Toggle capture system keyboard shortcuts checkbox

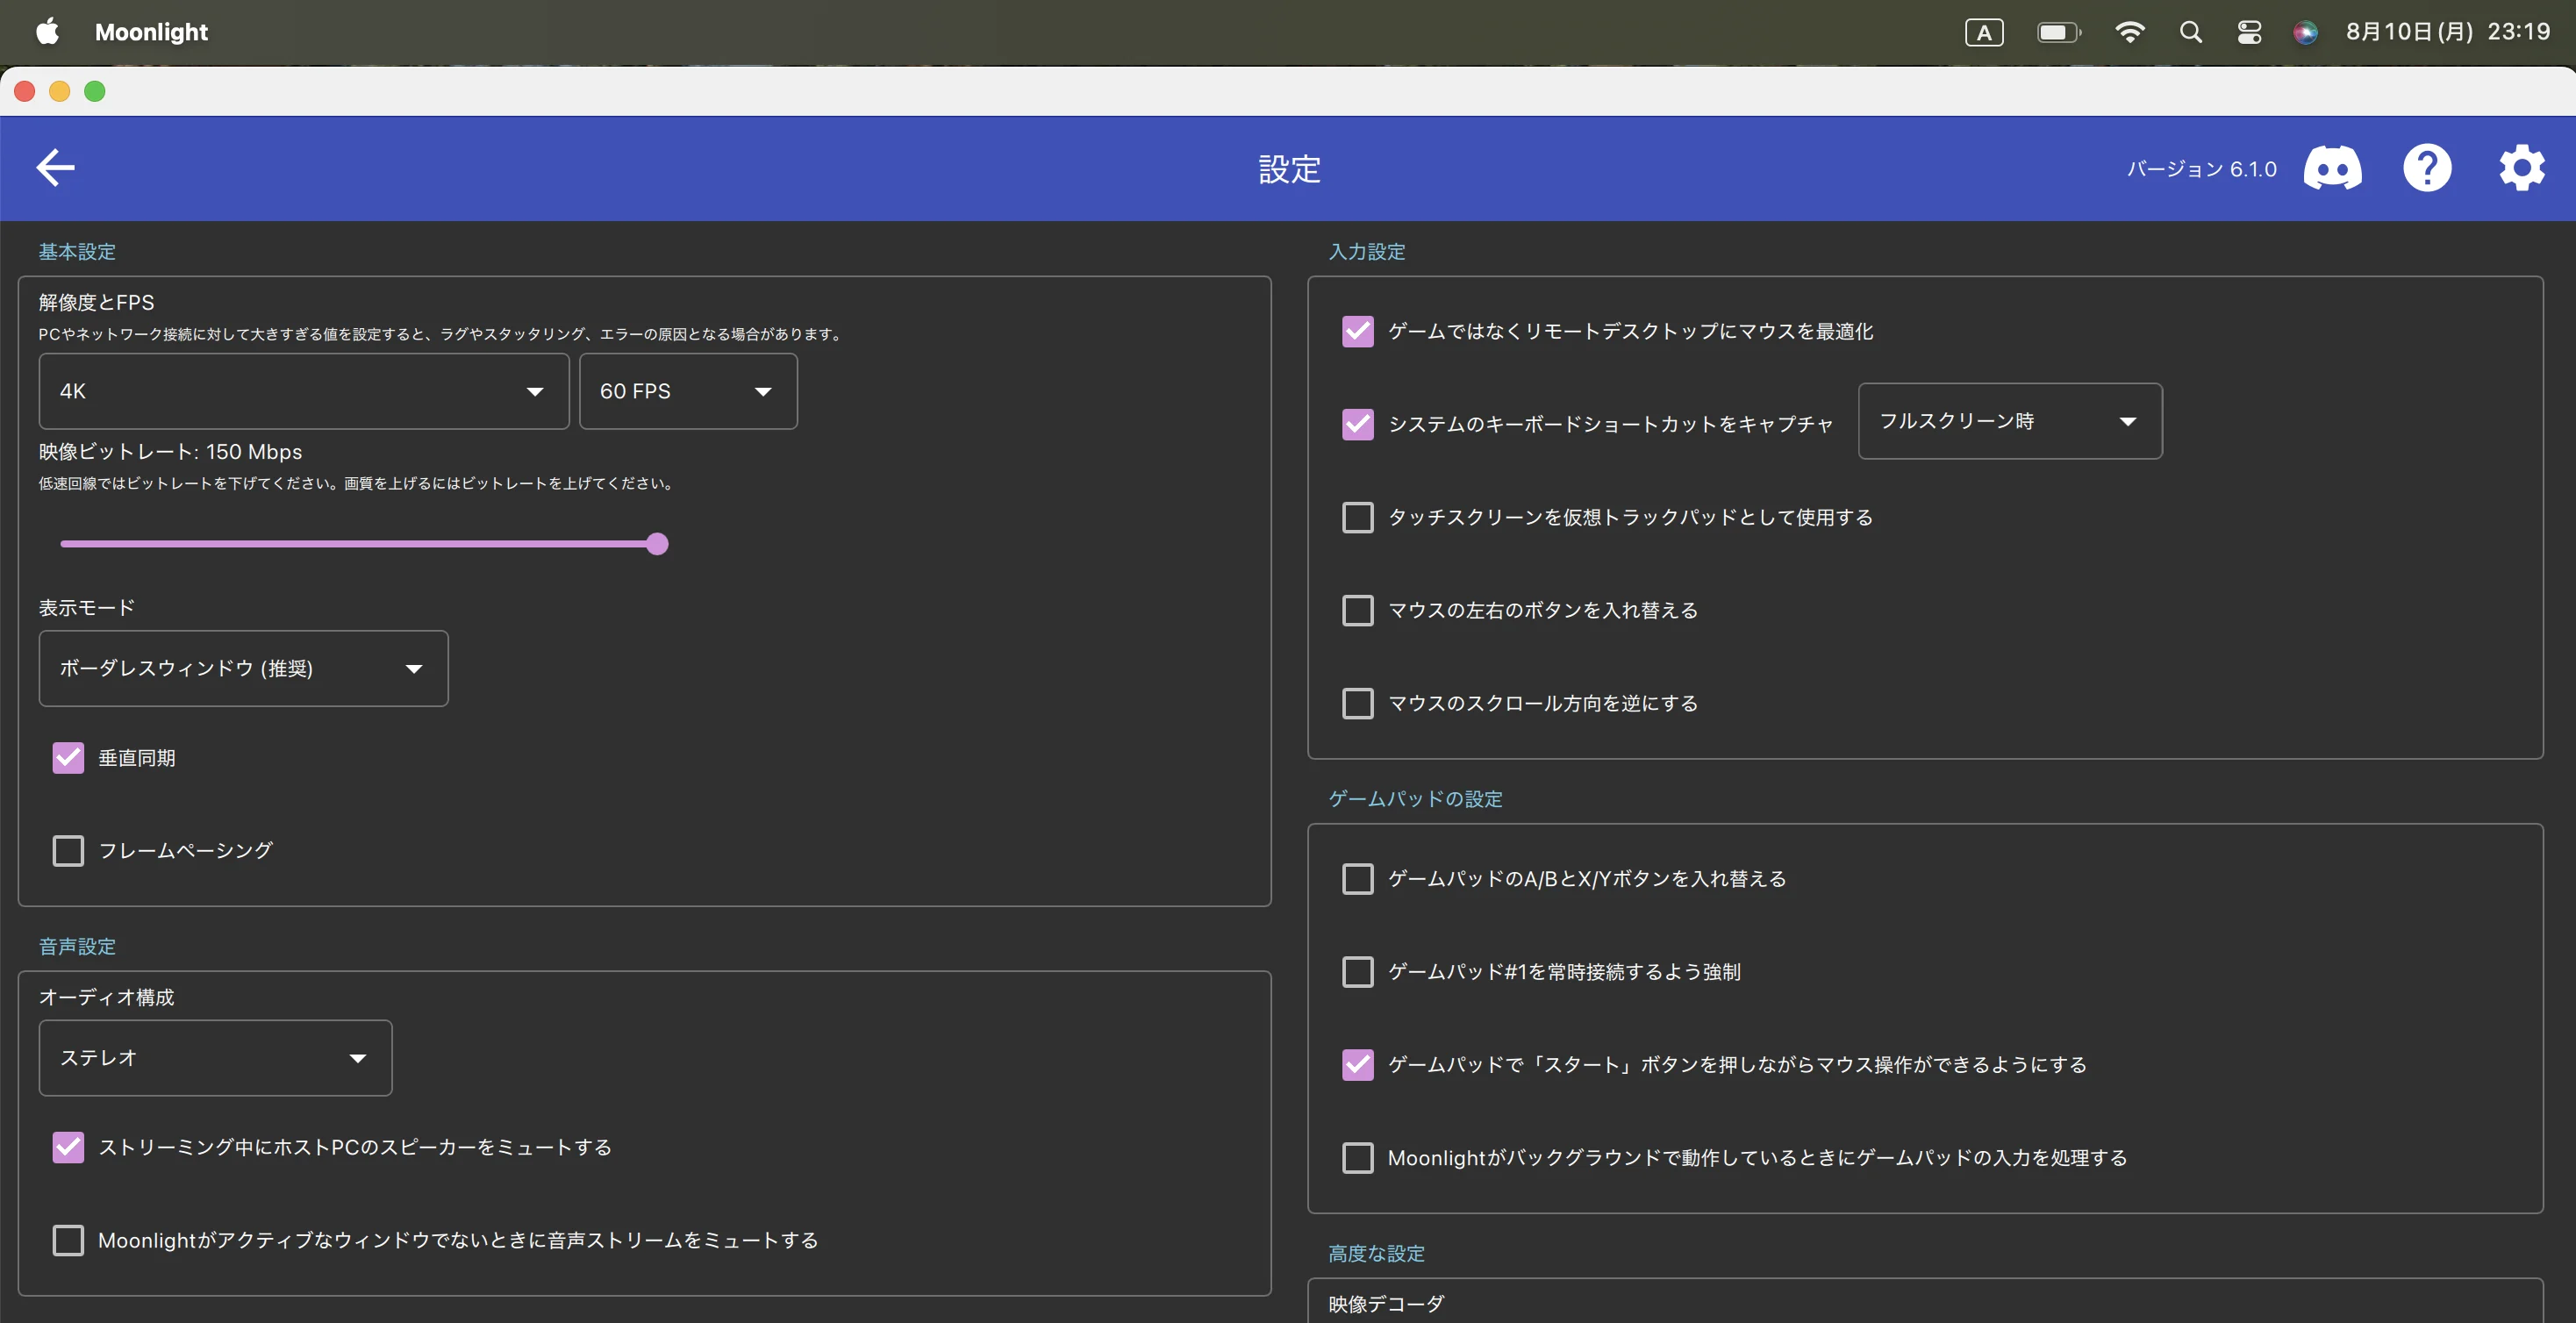[1357, 424]
